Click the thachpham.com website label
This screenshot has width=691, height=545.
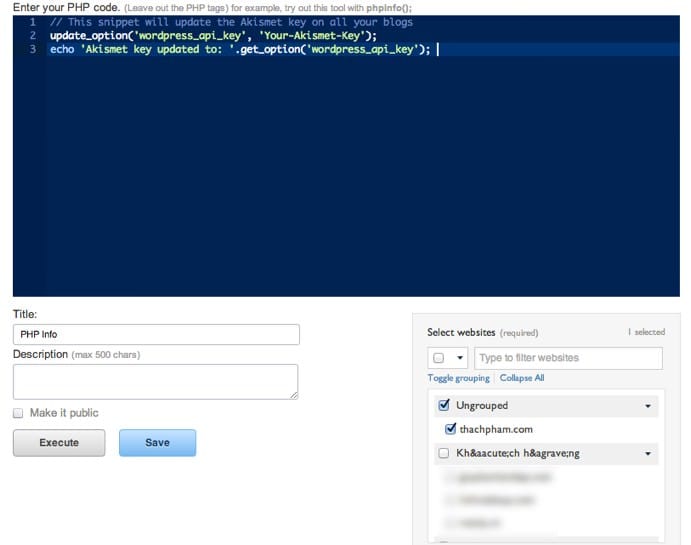[496, 429]
